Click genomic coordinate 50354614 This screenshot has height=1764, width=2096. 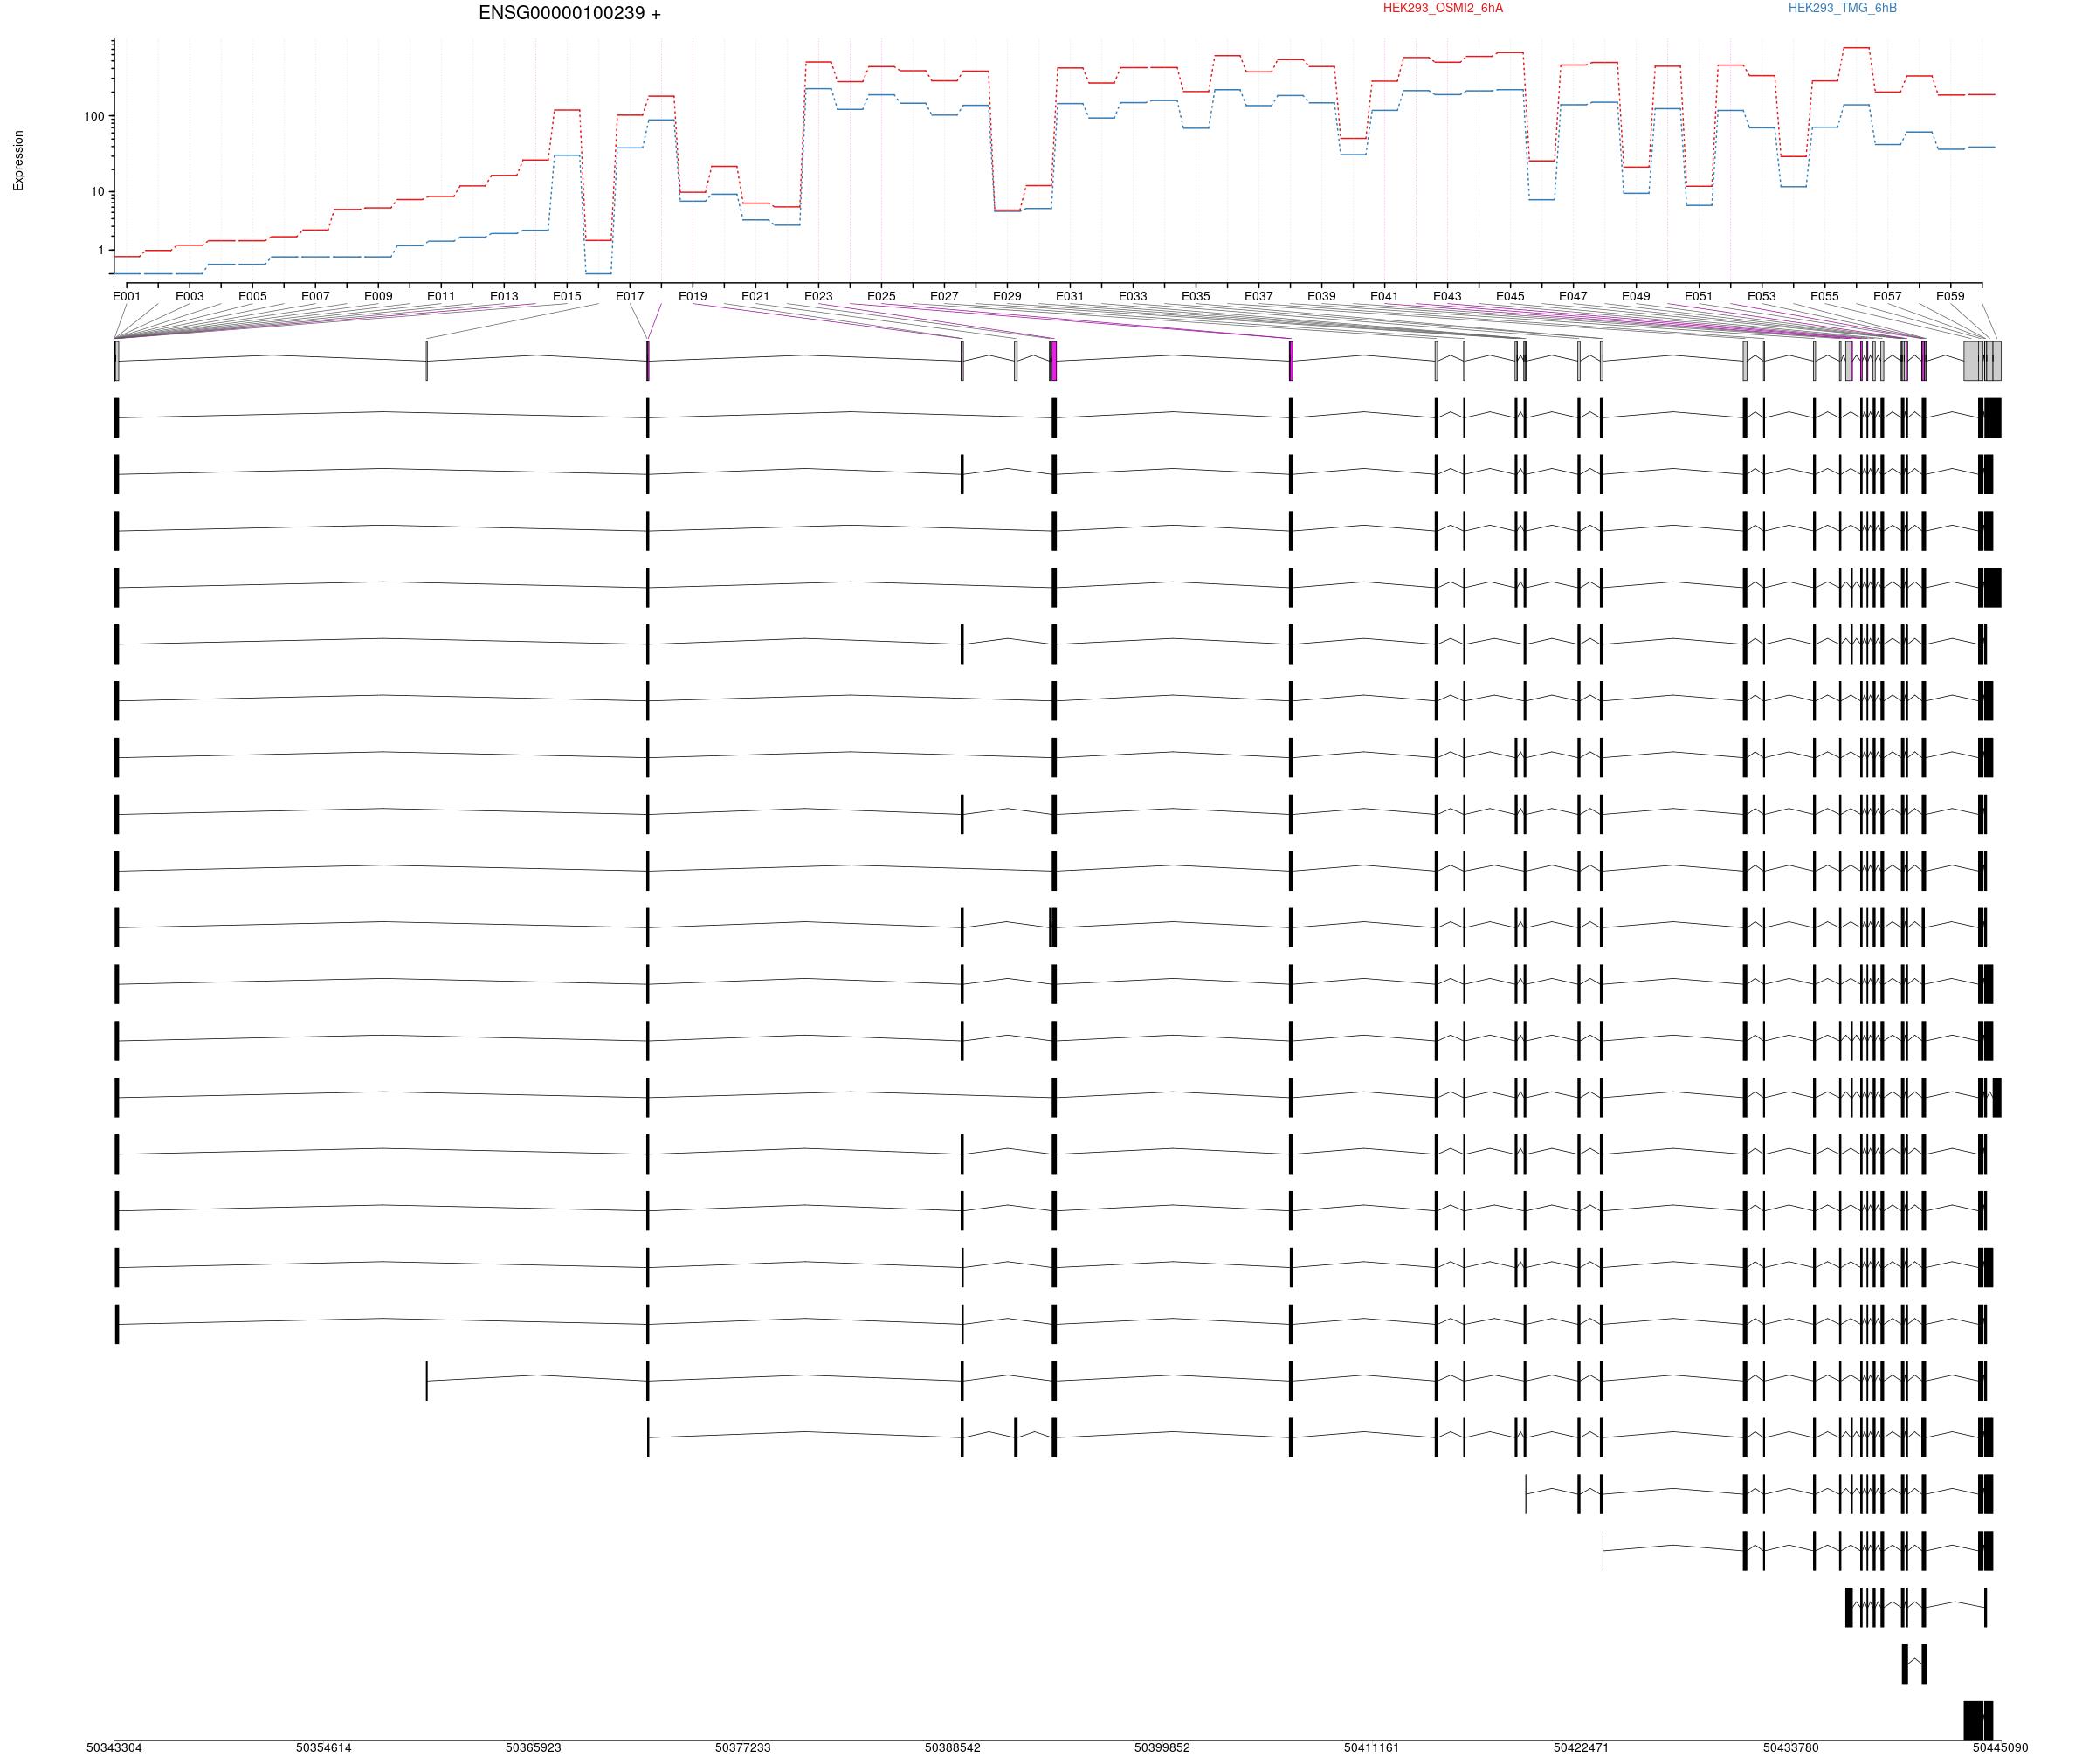point(324,1748)
